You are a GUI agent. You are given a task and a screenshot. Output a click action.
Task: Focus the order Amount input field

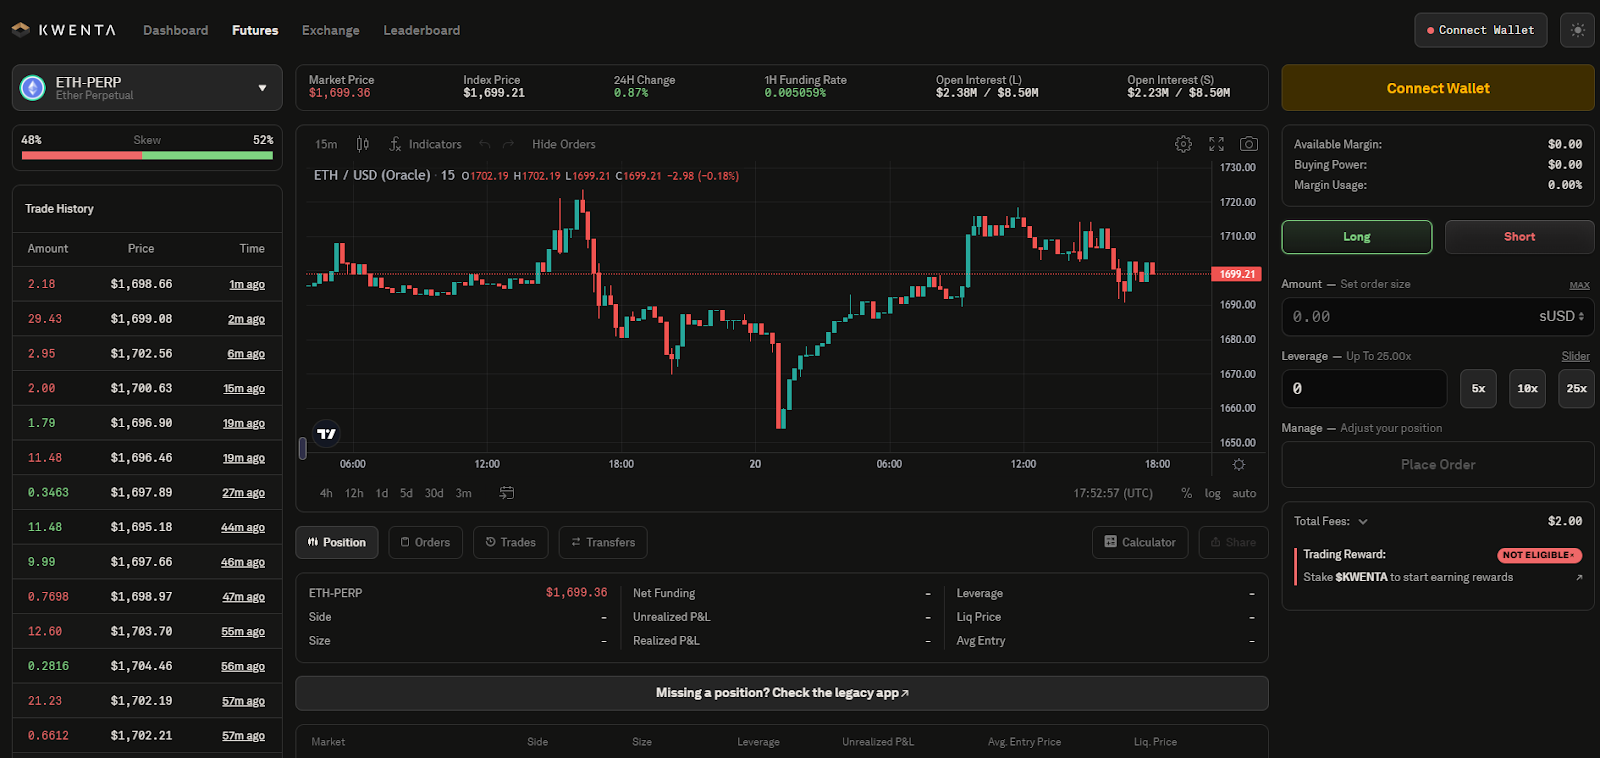point(1410,316)
